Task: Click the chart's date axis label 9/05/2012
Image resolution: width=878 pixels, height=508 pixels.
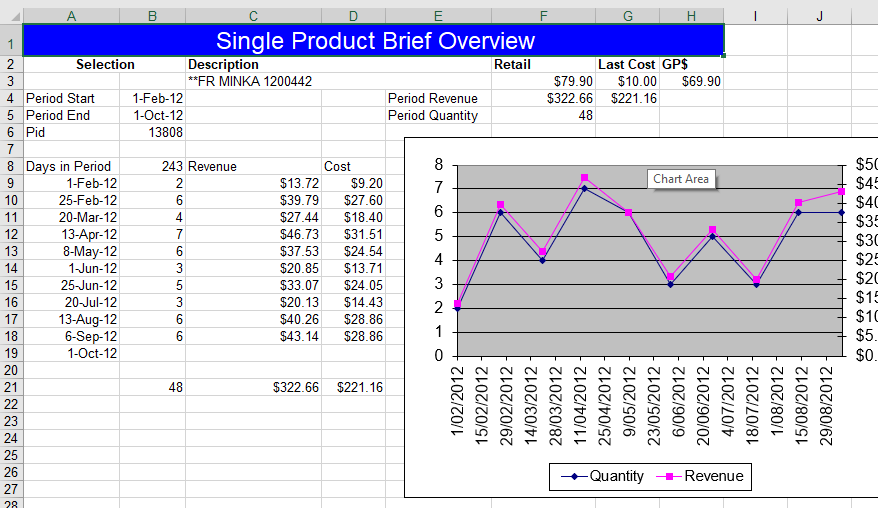Action: (x=629, y=402)
